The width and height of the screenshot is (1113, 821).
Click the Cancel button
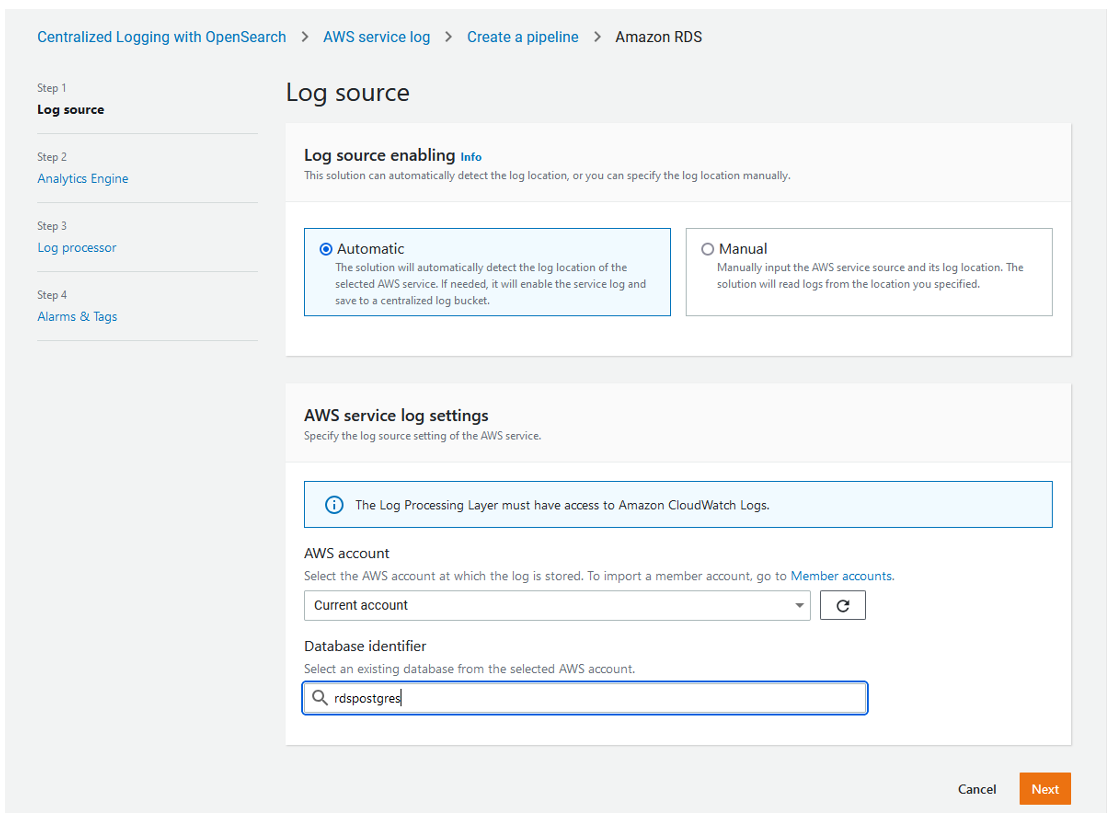coord(977,789)
